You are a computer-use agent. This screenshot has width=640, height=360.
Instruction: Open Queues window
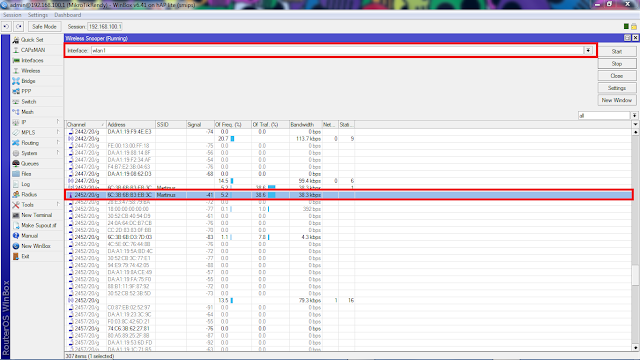click(30, 163)
